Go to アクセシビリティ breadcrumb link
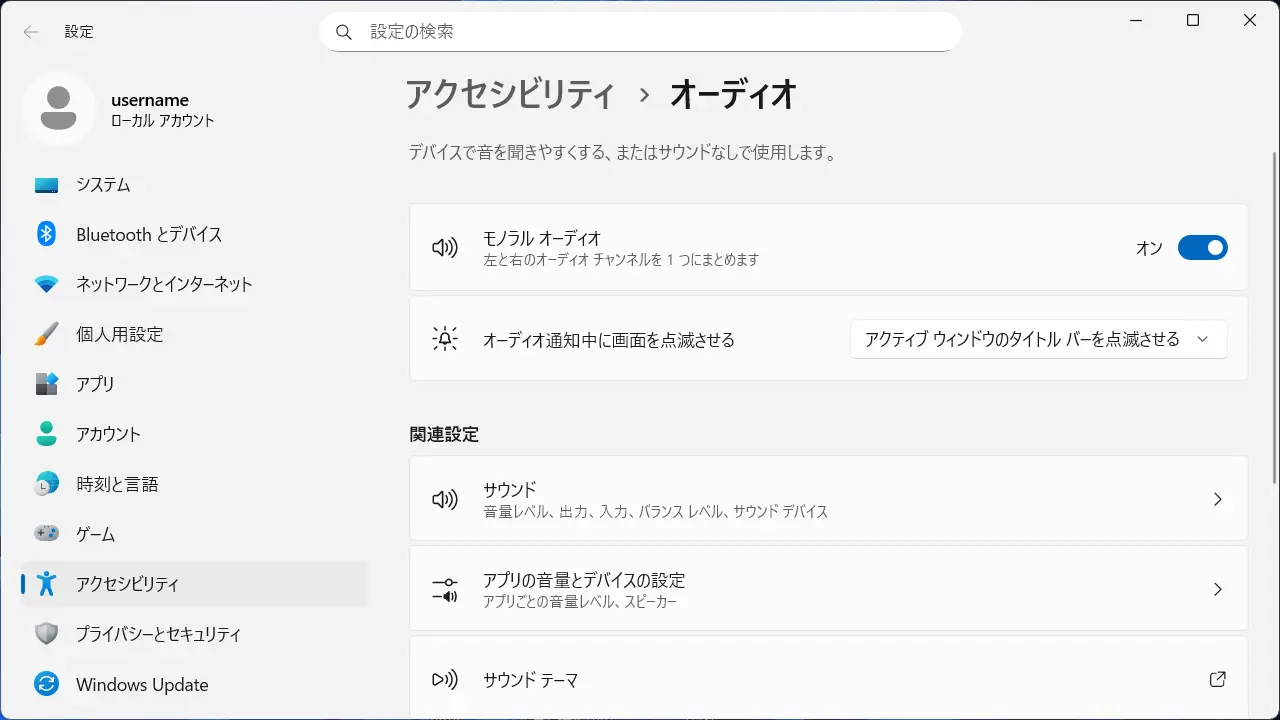The height and width of the screenshot is (720, 1280). [x=510, y=95]
